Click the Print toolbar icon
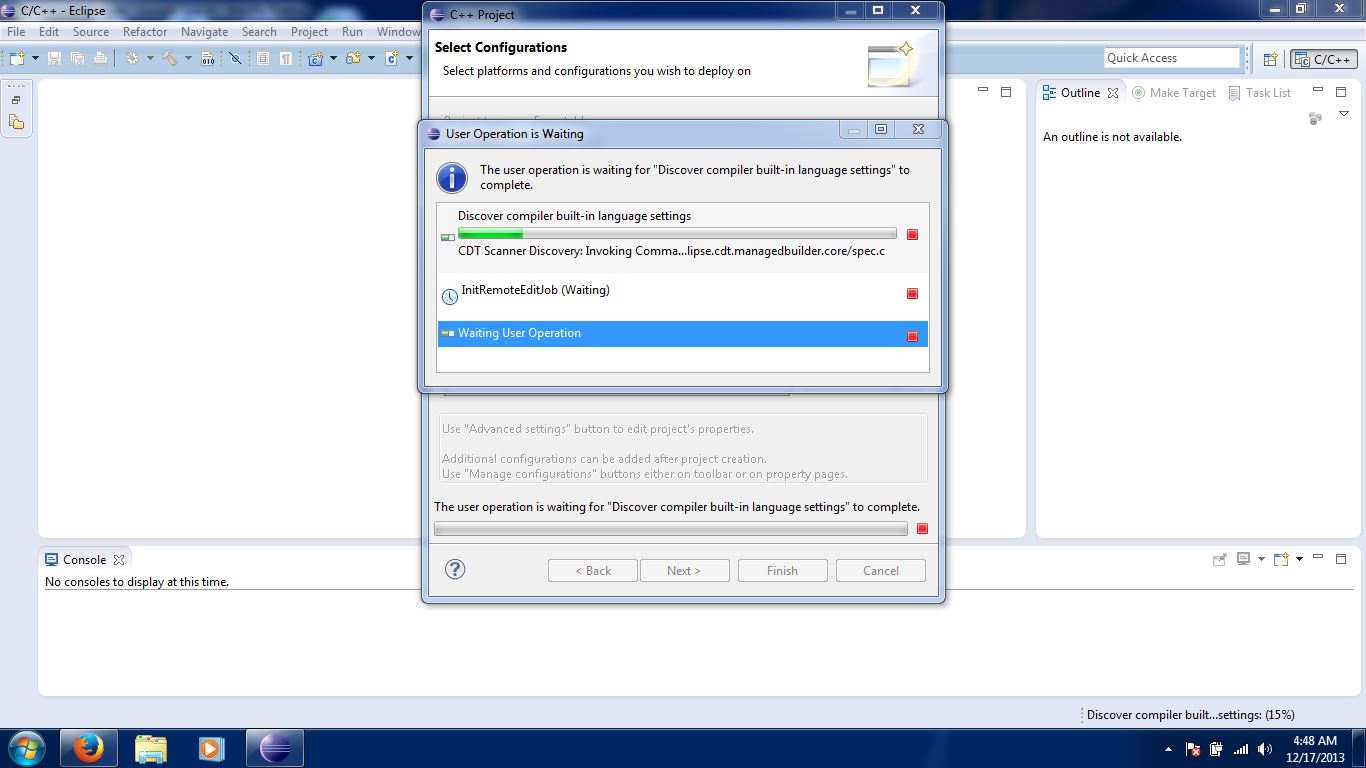Image resolution: width=1366 pixels, height=768 pixels. pos(100,58)
